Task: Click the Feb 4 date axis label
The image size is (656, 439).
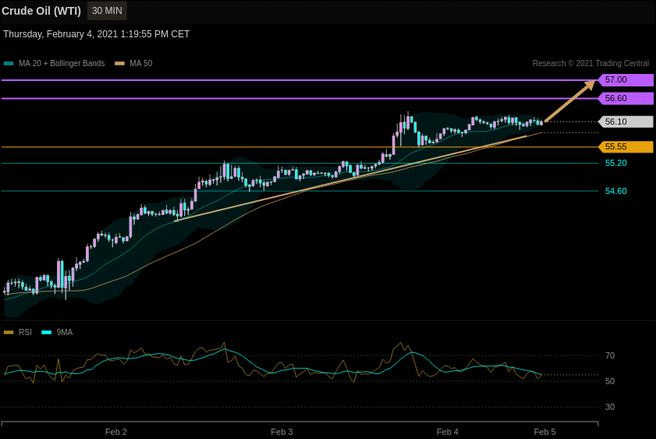Action: click(447, 431)
